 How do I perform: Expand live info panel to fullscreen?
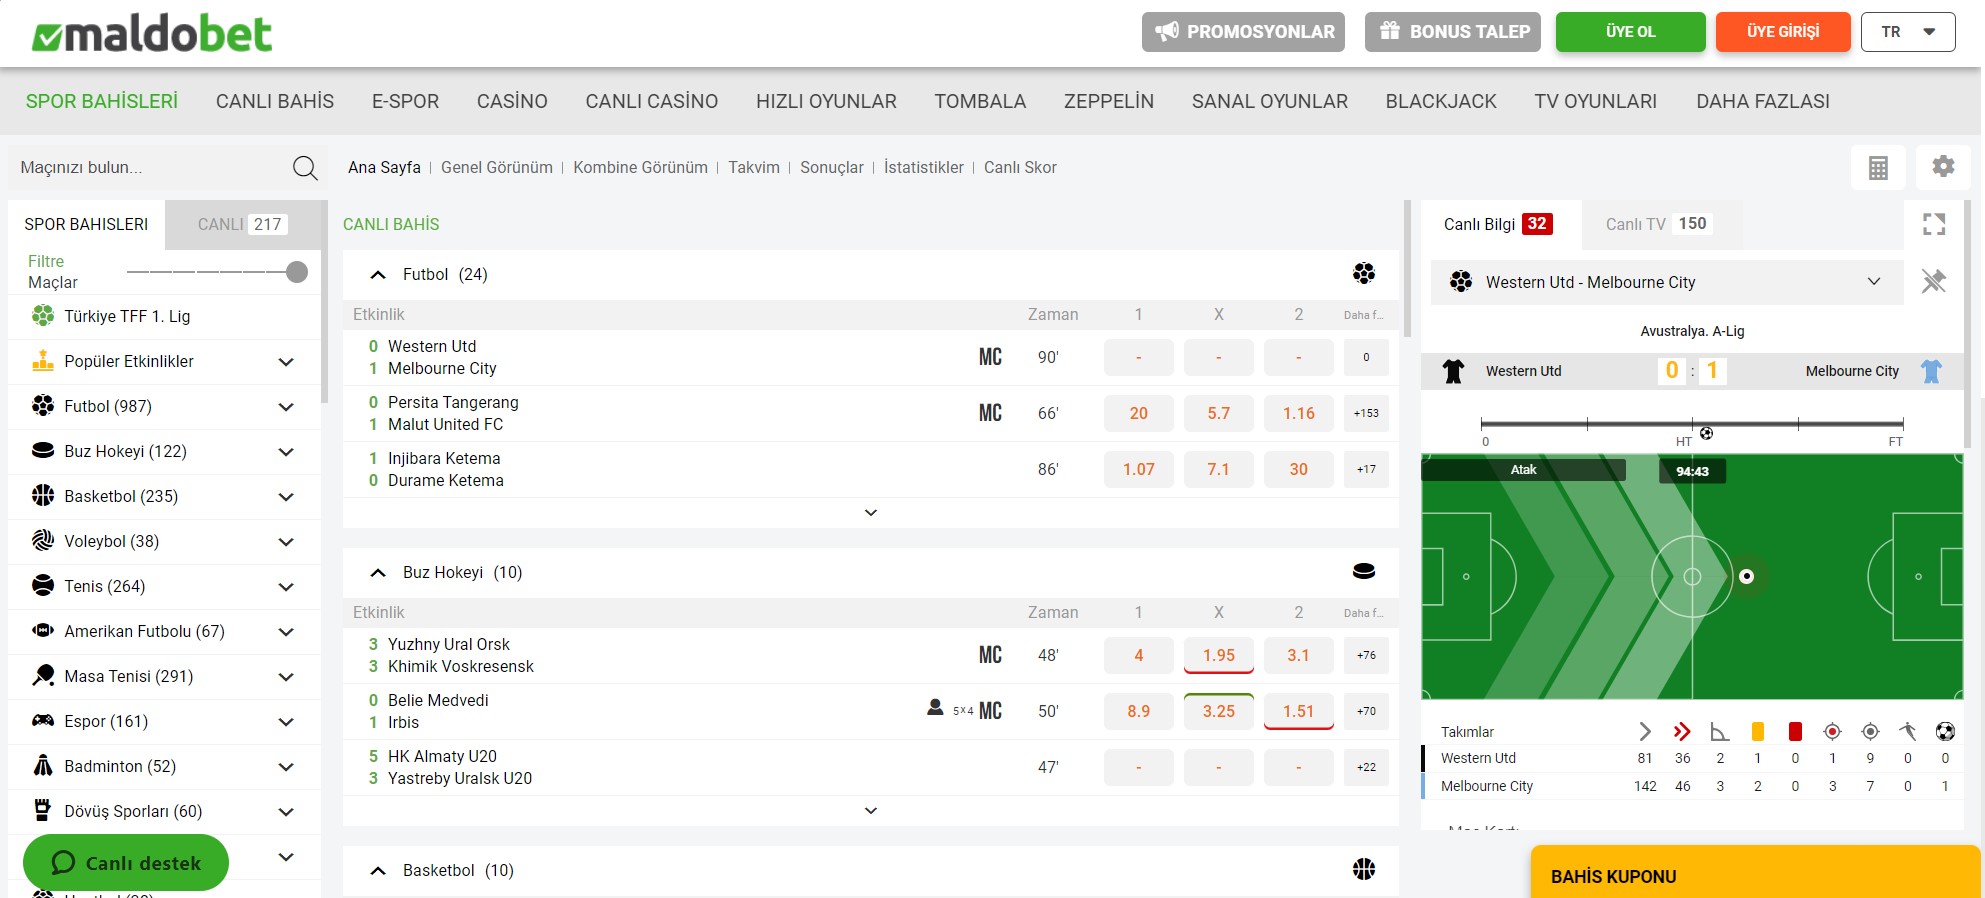tap(1934, 224)
